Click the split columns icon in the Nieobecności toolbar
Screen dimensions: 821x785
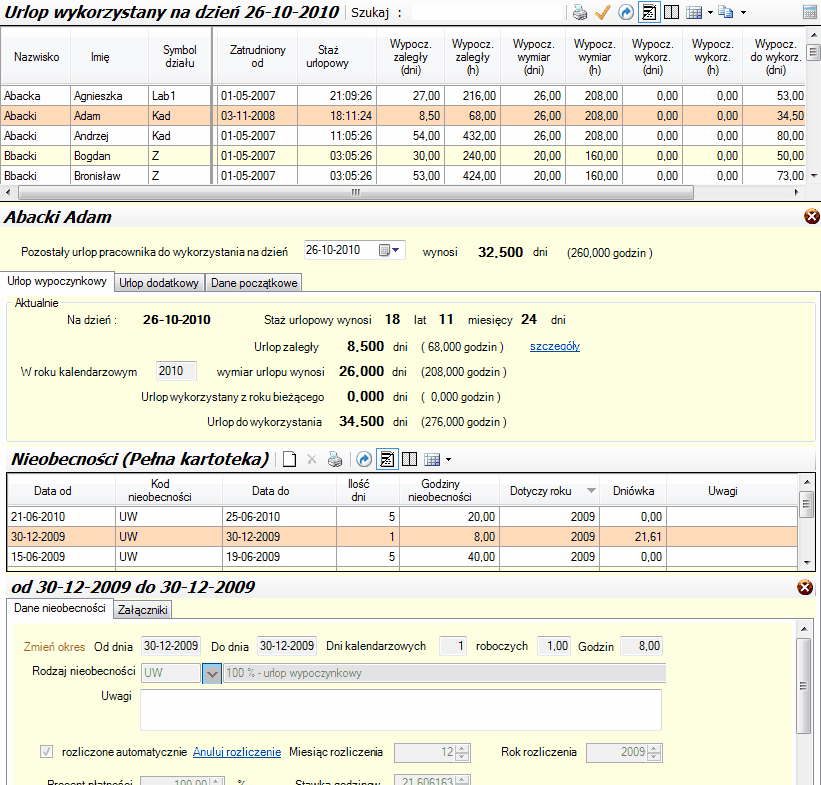pos(409,460)
